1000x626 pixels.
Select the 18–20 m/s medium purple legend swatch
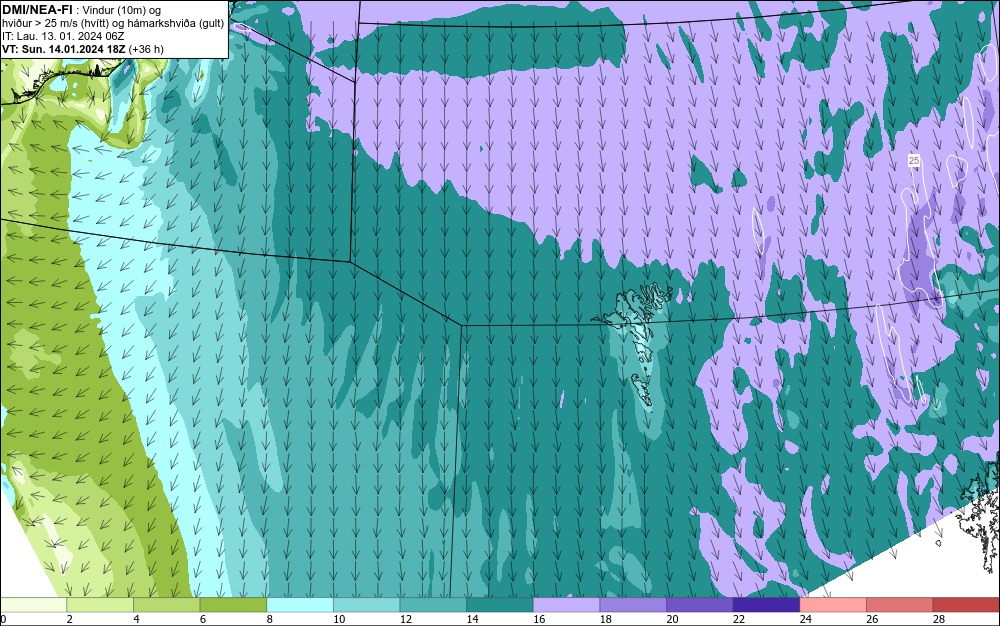633,605
